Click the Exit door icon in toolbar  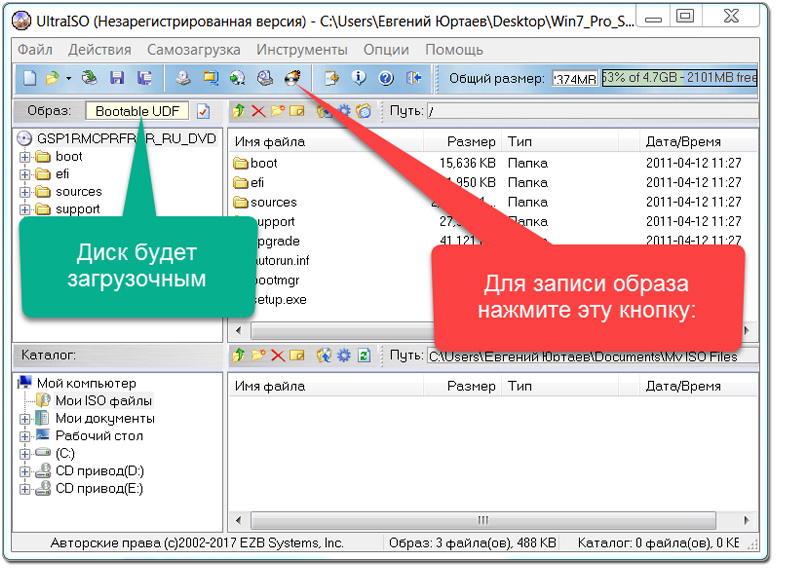click(414, 78)
